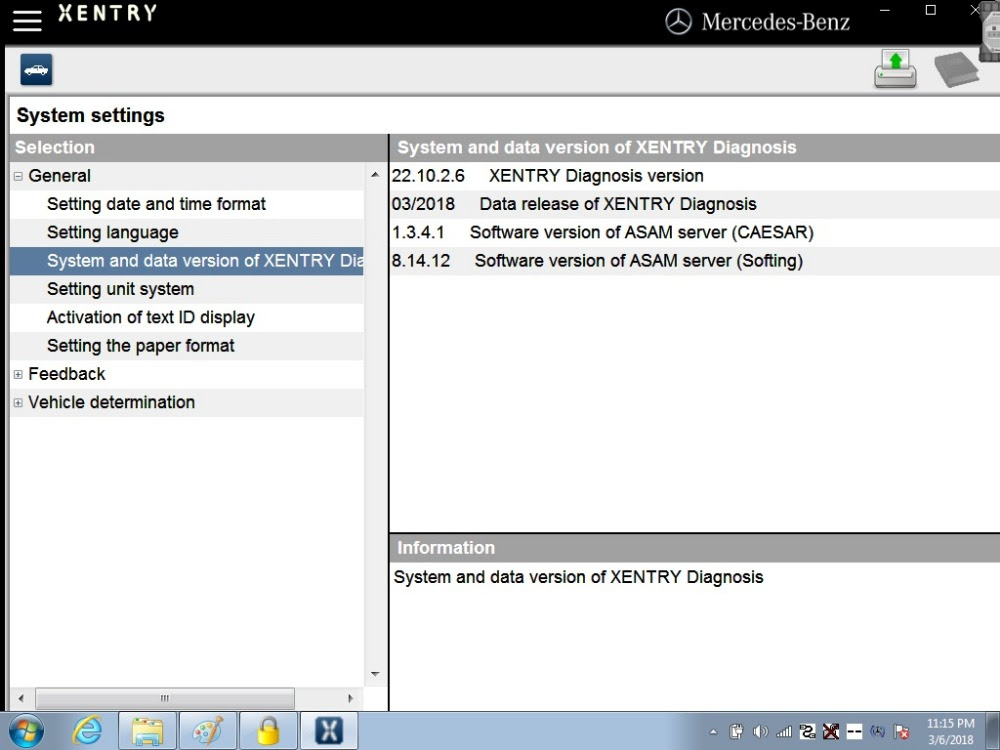This screenshot has width=1000, height=750.
Task: Click the XENTRY taskbar button
Action: (x=328, y=731)
